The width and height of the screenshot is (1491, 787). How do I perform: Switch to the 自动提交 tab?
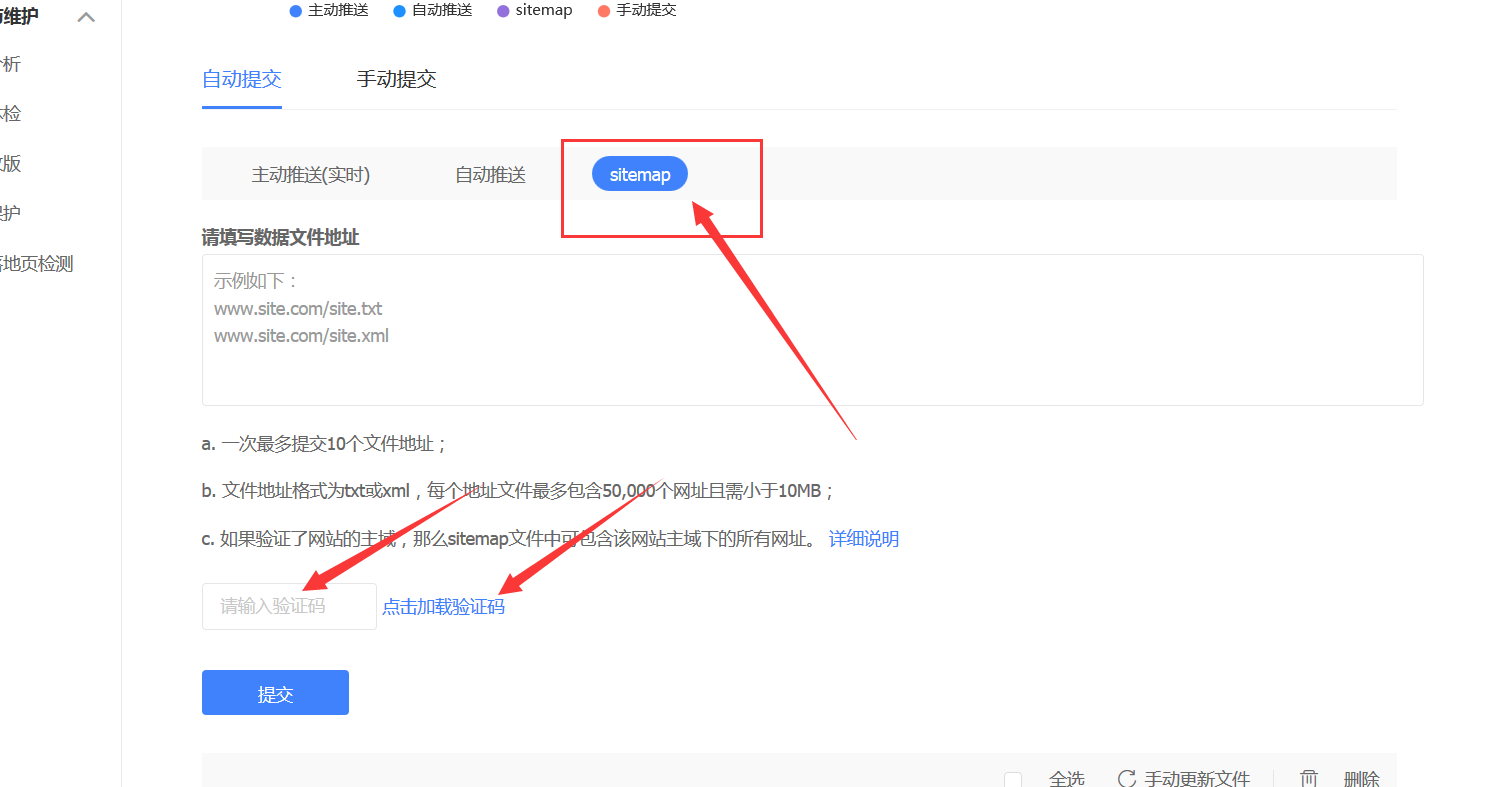pos(241,79)
